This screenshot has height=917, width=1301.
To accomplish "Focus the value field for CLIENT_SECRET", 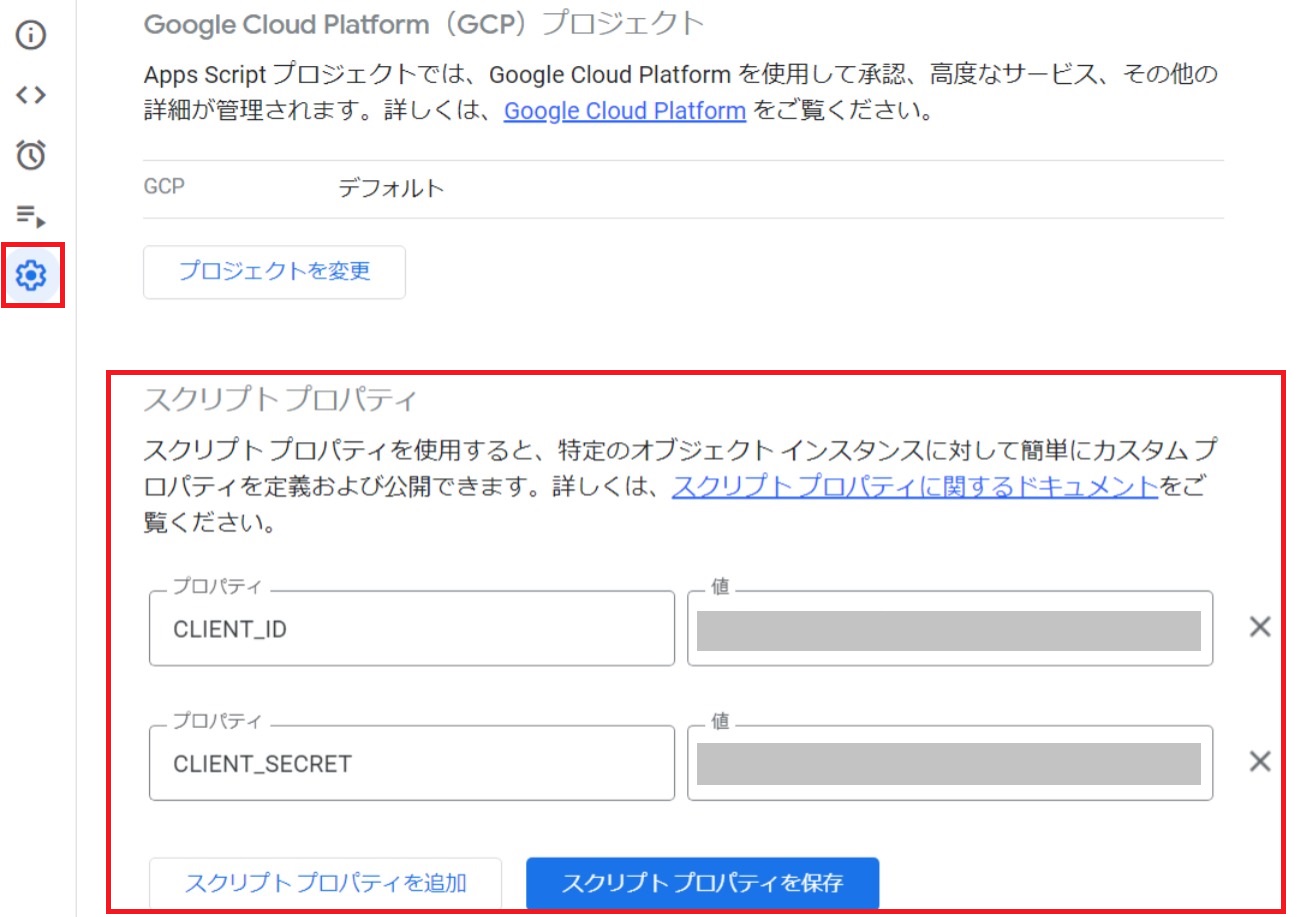I will point(950,763).
